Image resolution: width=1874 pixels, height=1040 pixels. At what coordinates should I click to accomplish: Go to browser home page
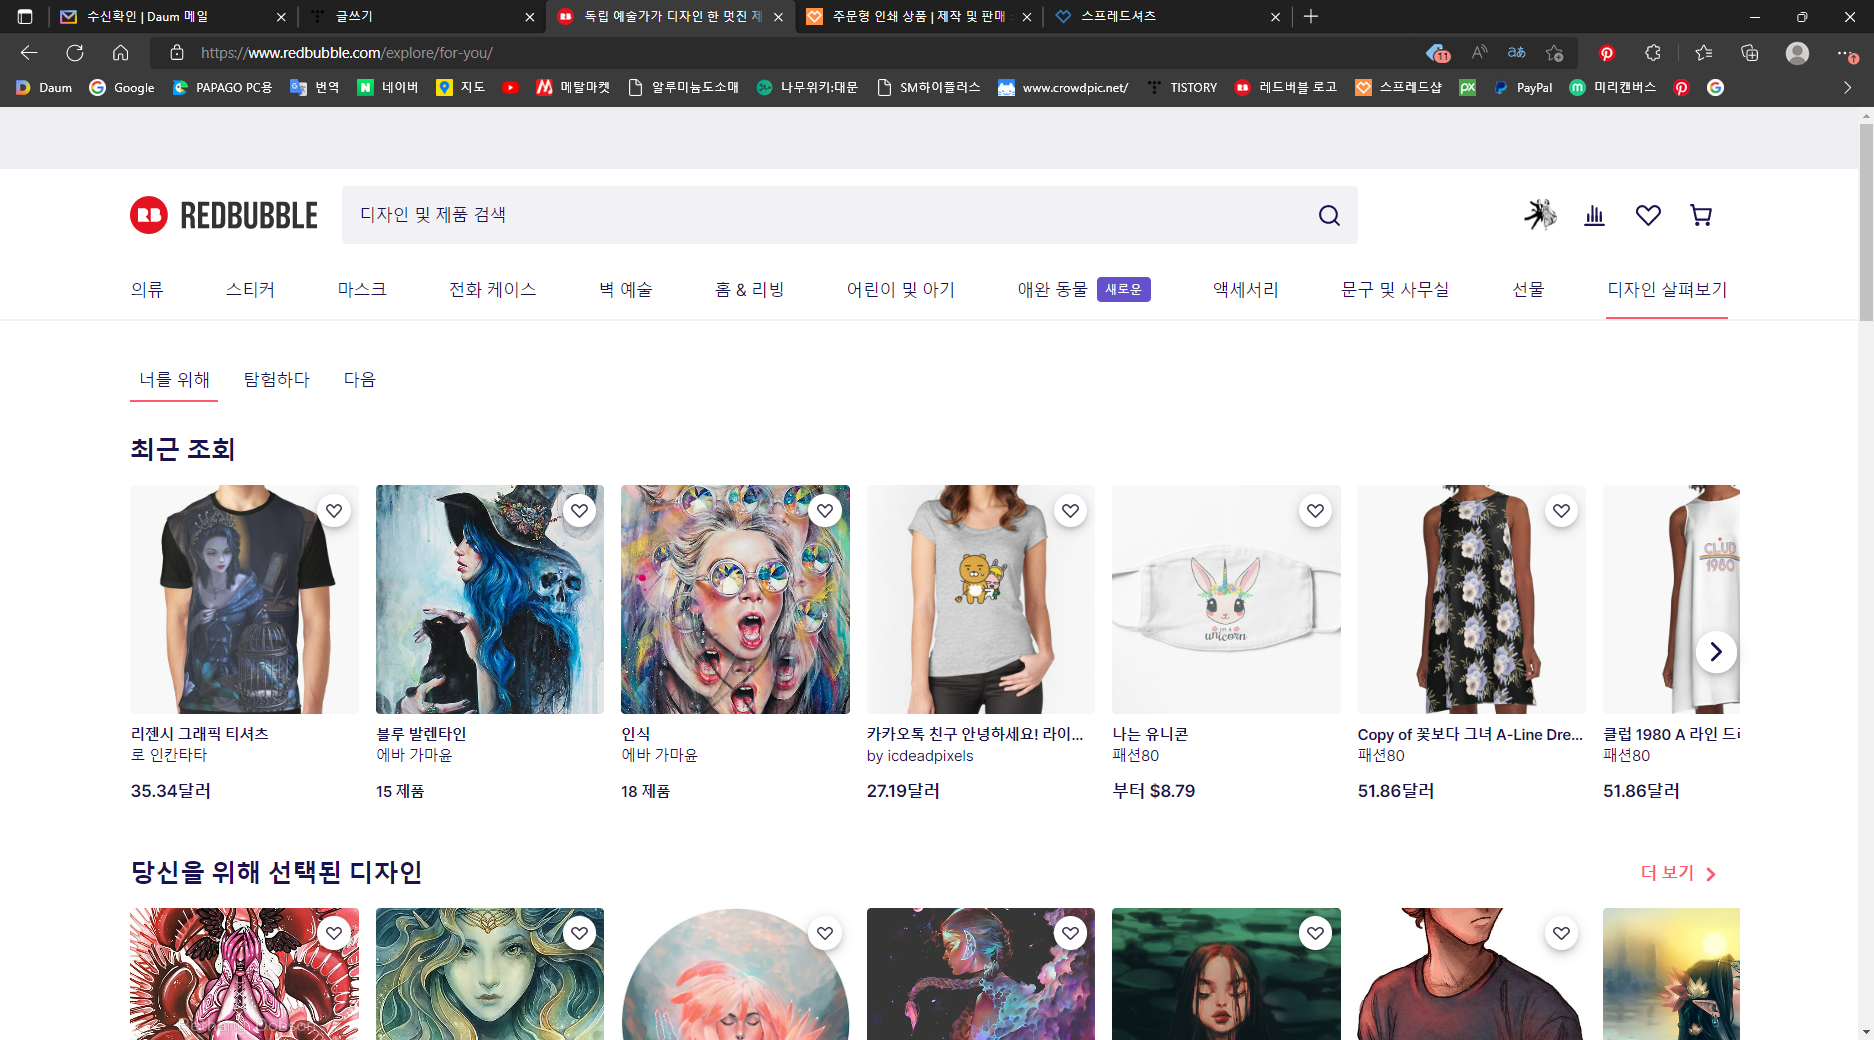point(120,53)
